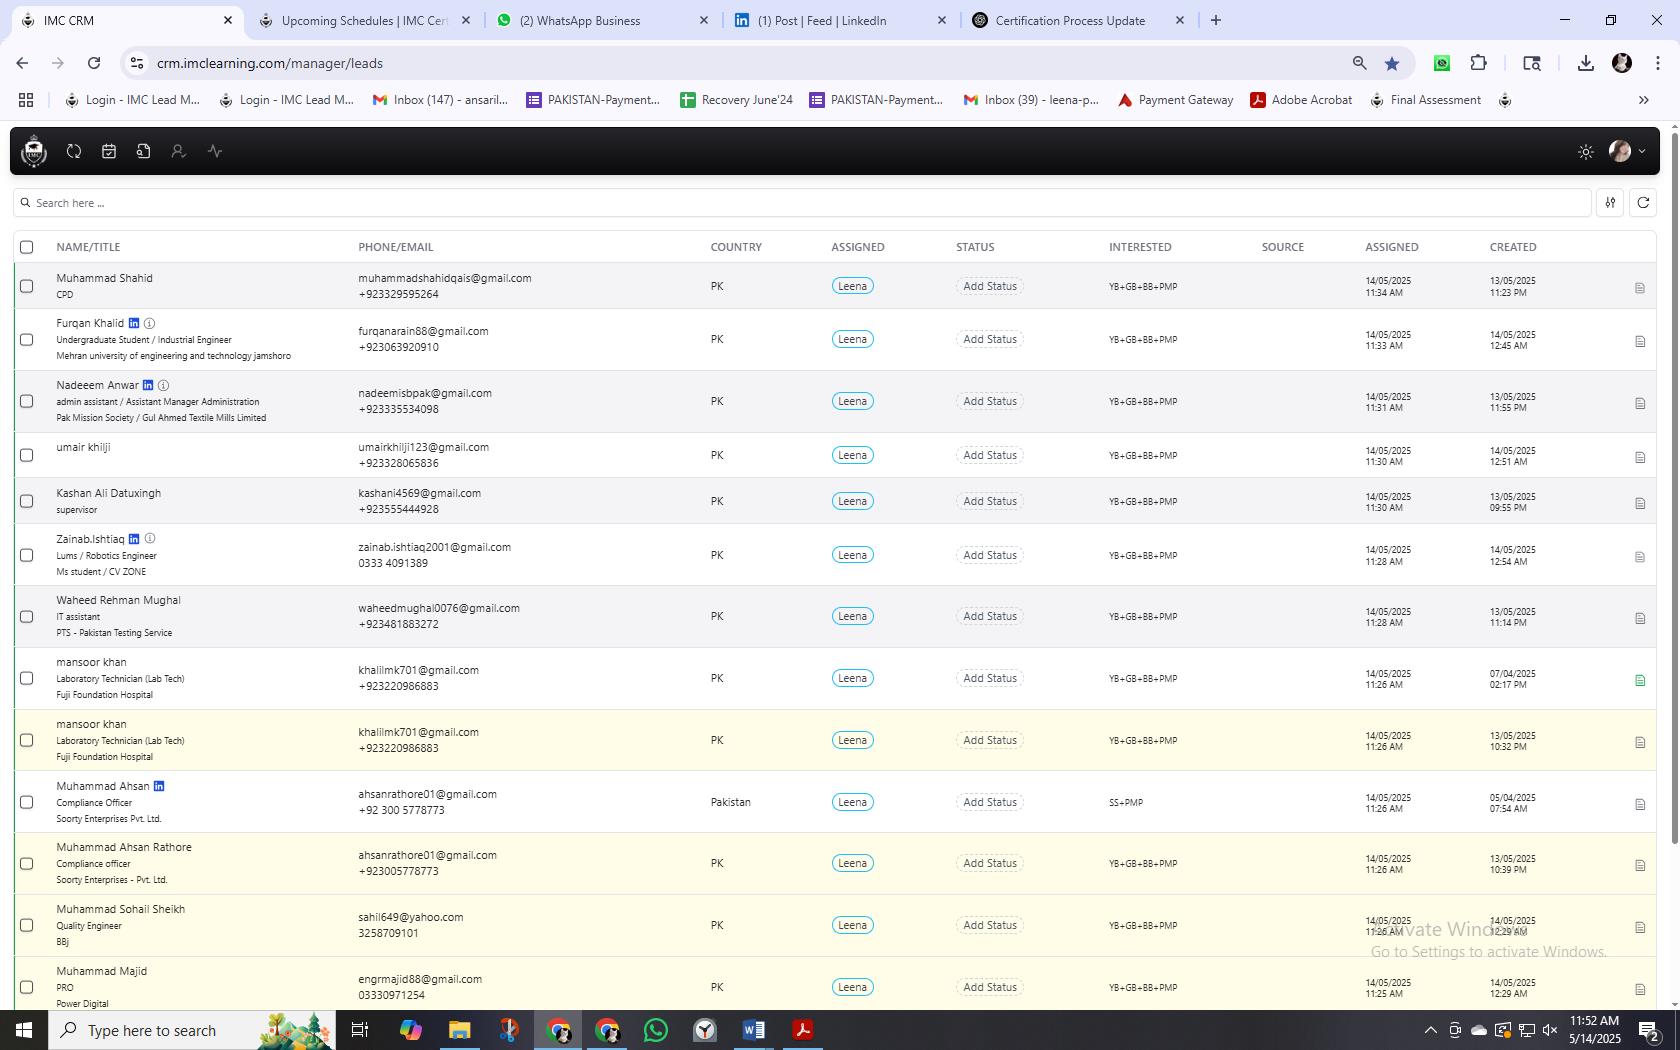
Task: Click info icon beside Nadeeem Anwar
Action: [163, 385]
